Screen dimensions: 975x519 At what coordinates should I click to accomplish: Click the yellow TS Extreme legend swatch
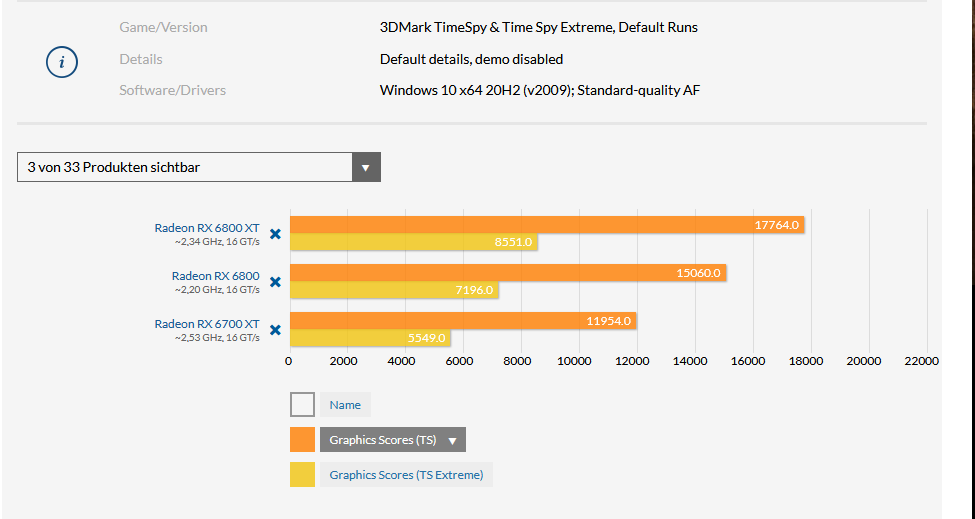coord(302,474)
